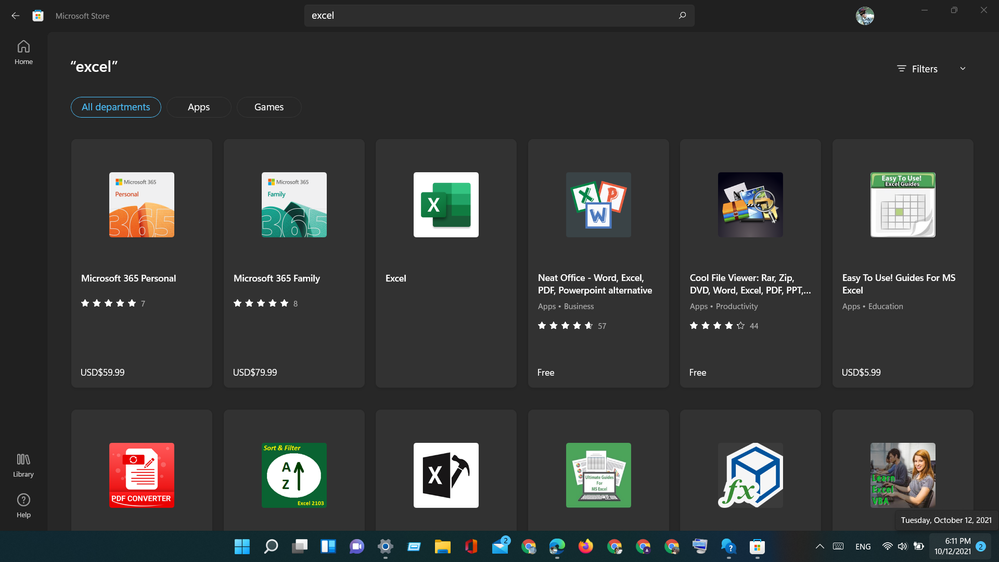Screen dimensions: 999x562
Task: Switch to the Games tab
Action: pos(269,107)
